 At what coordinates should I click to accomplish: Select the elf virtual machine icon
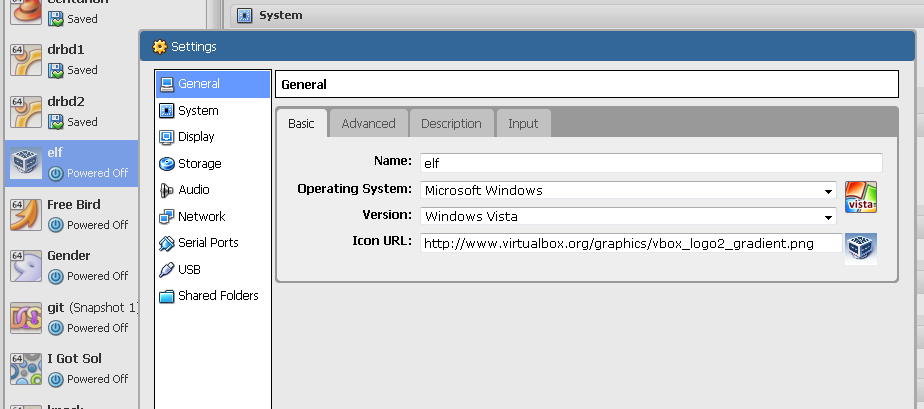click(26, 163)
